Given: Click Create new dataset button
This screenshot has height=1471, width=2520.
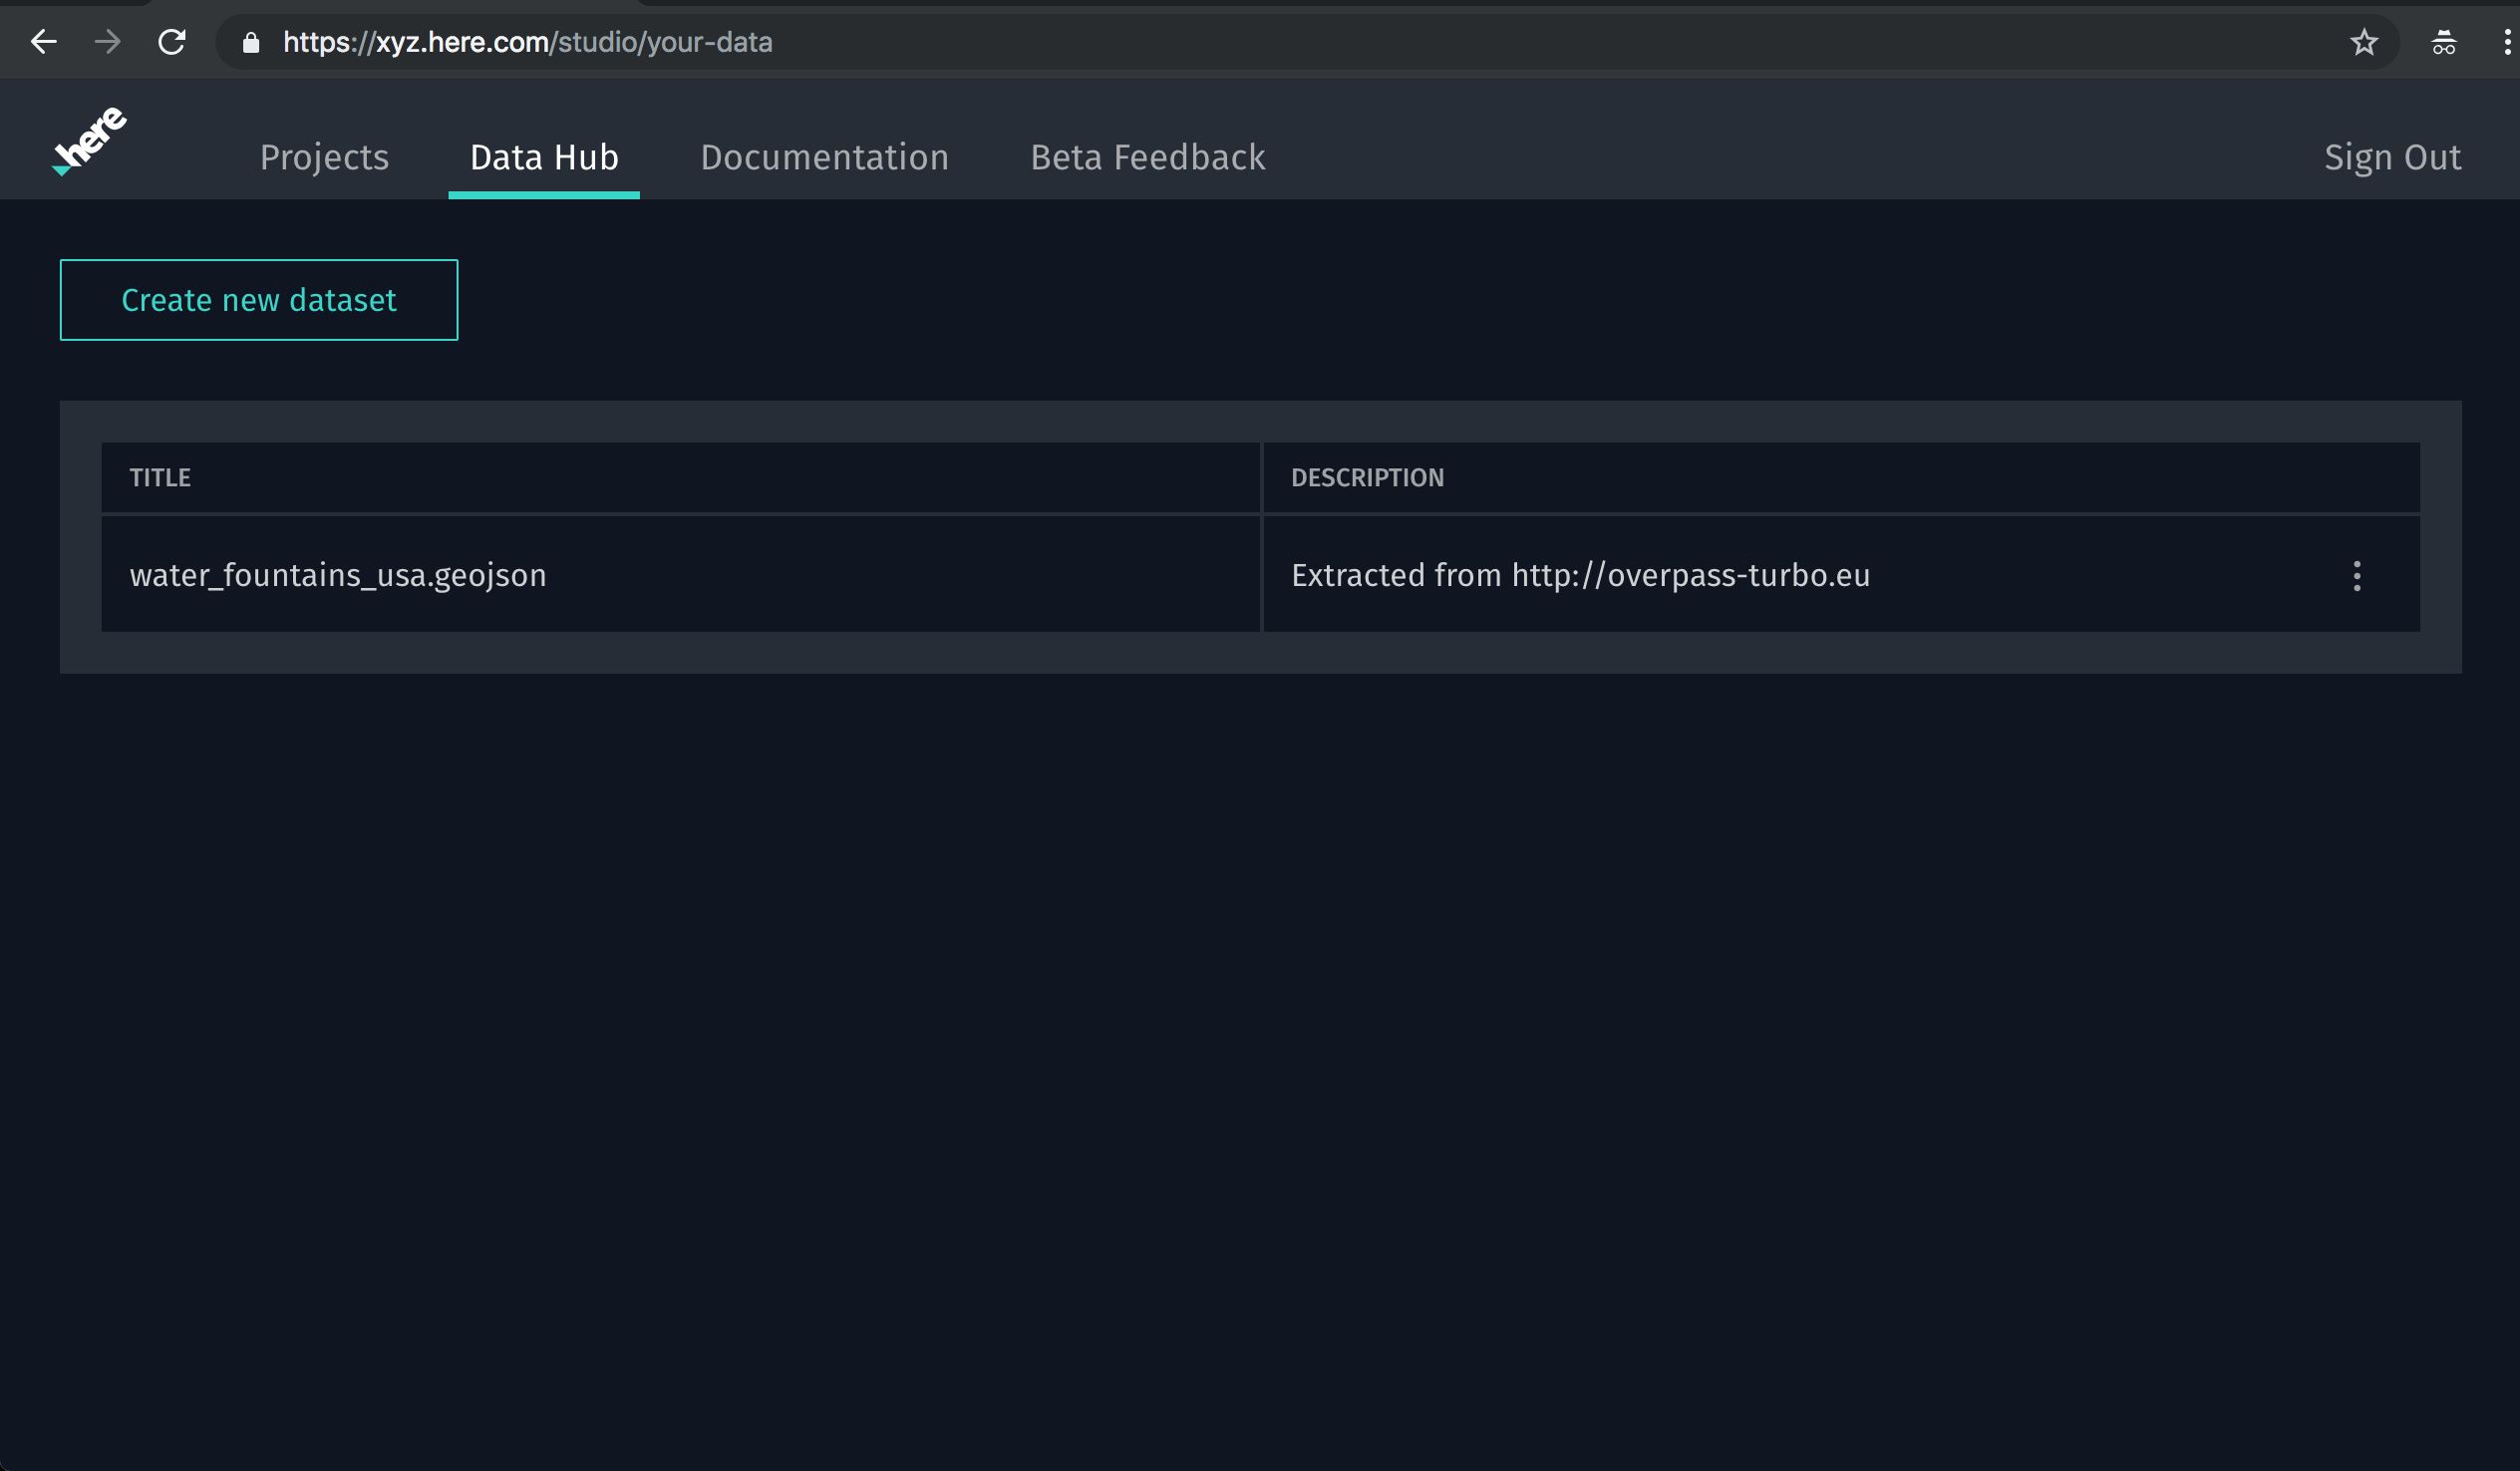Looking at the screenshot, I should (x=259, y=300).
